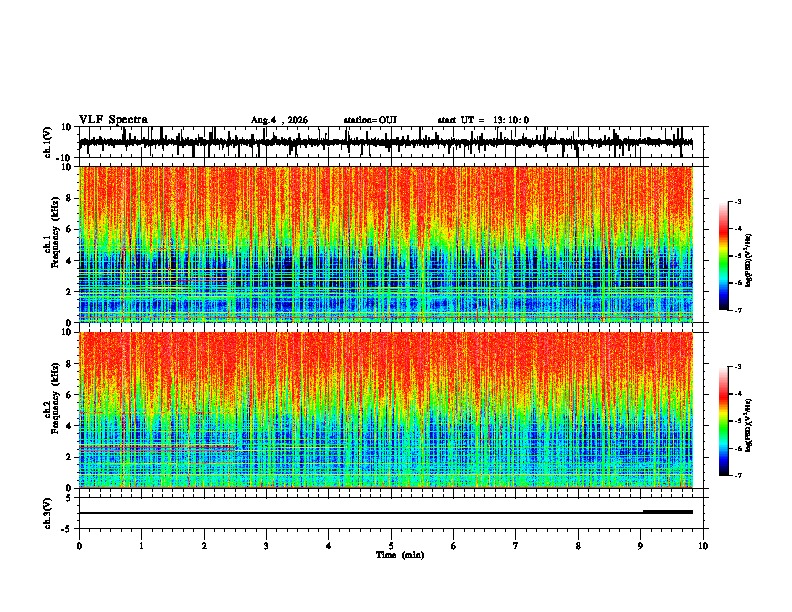The height and width of the screenshot is (612, 792).
Task: Click the ch.2 spectrogram color bar
Action: point(724,421)
